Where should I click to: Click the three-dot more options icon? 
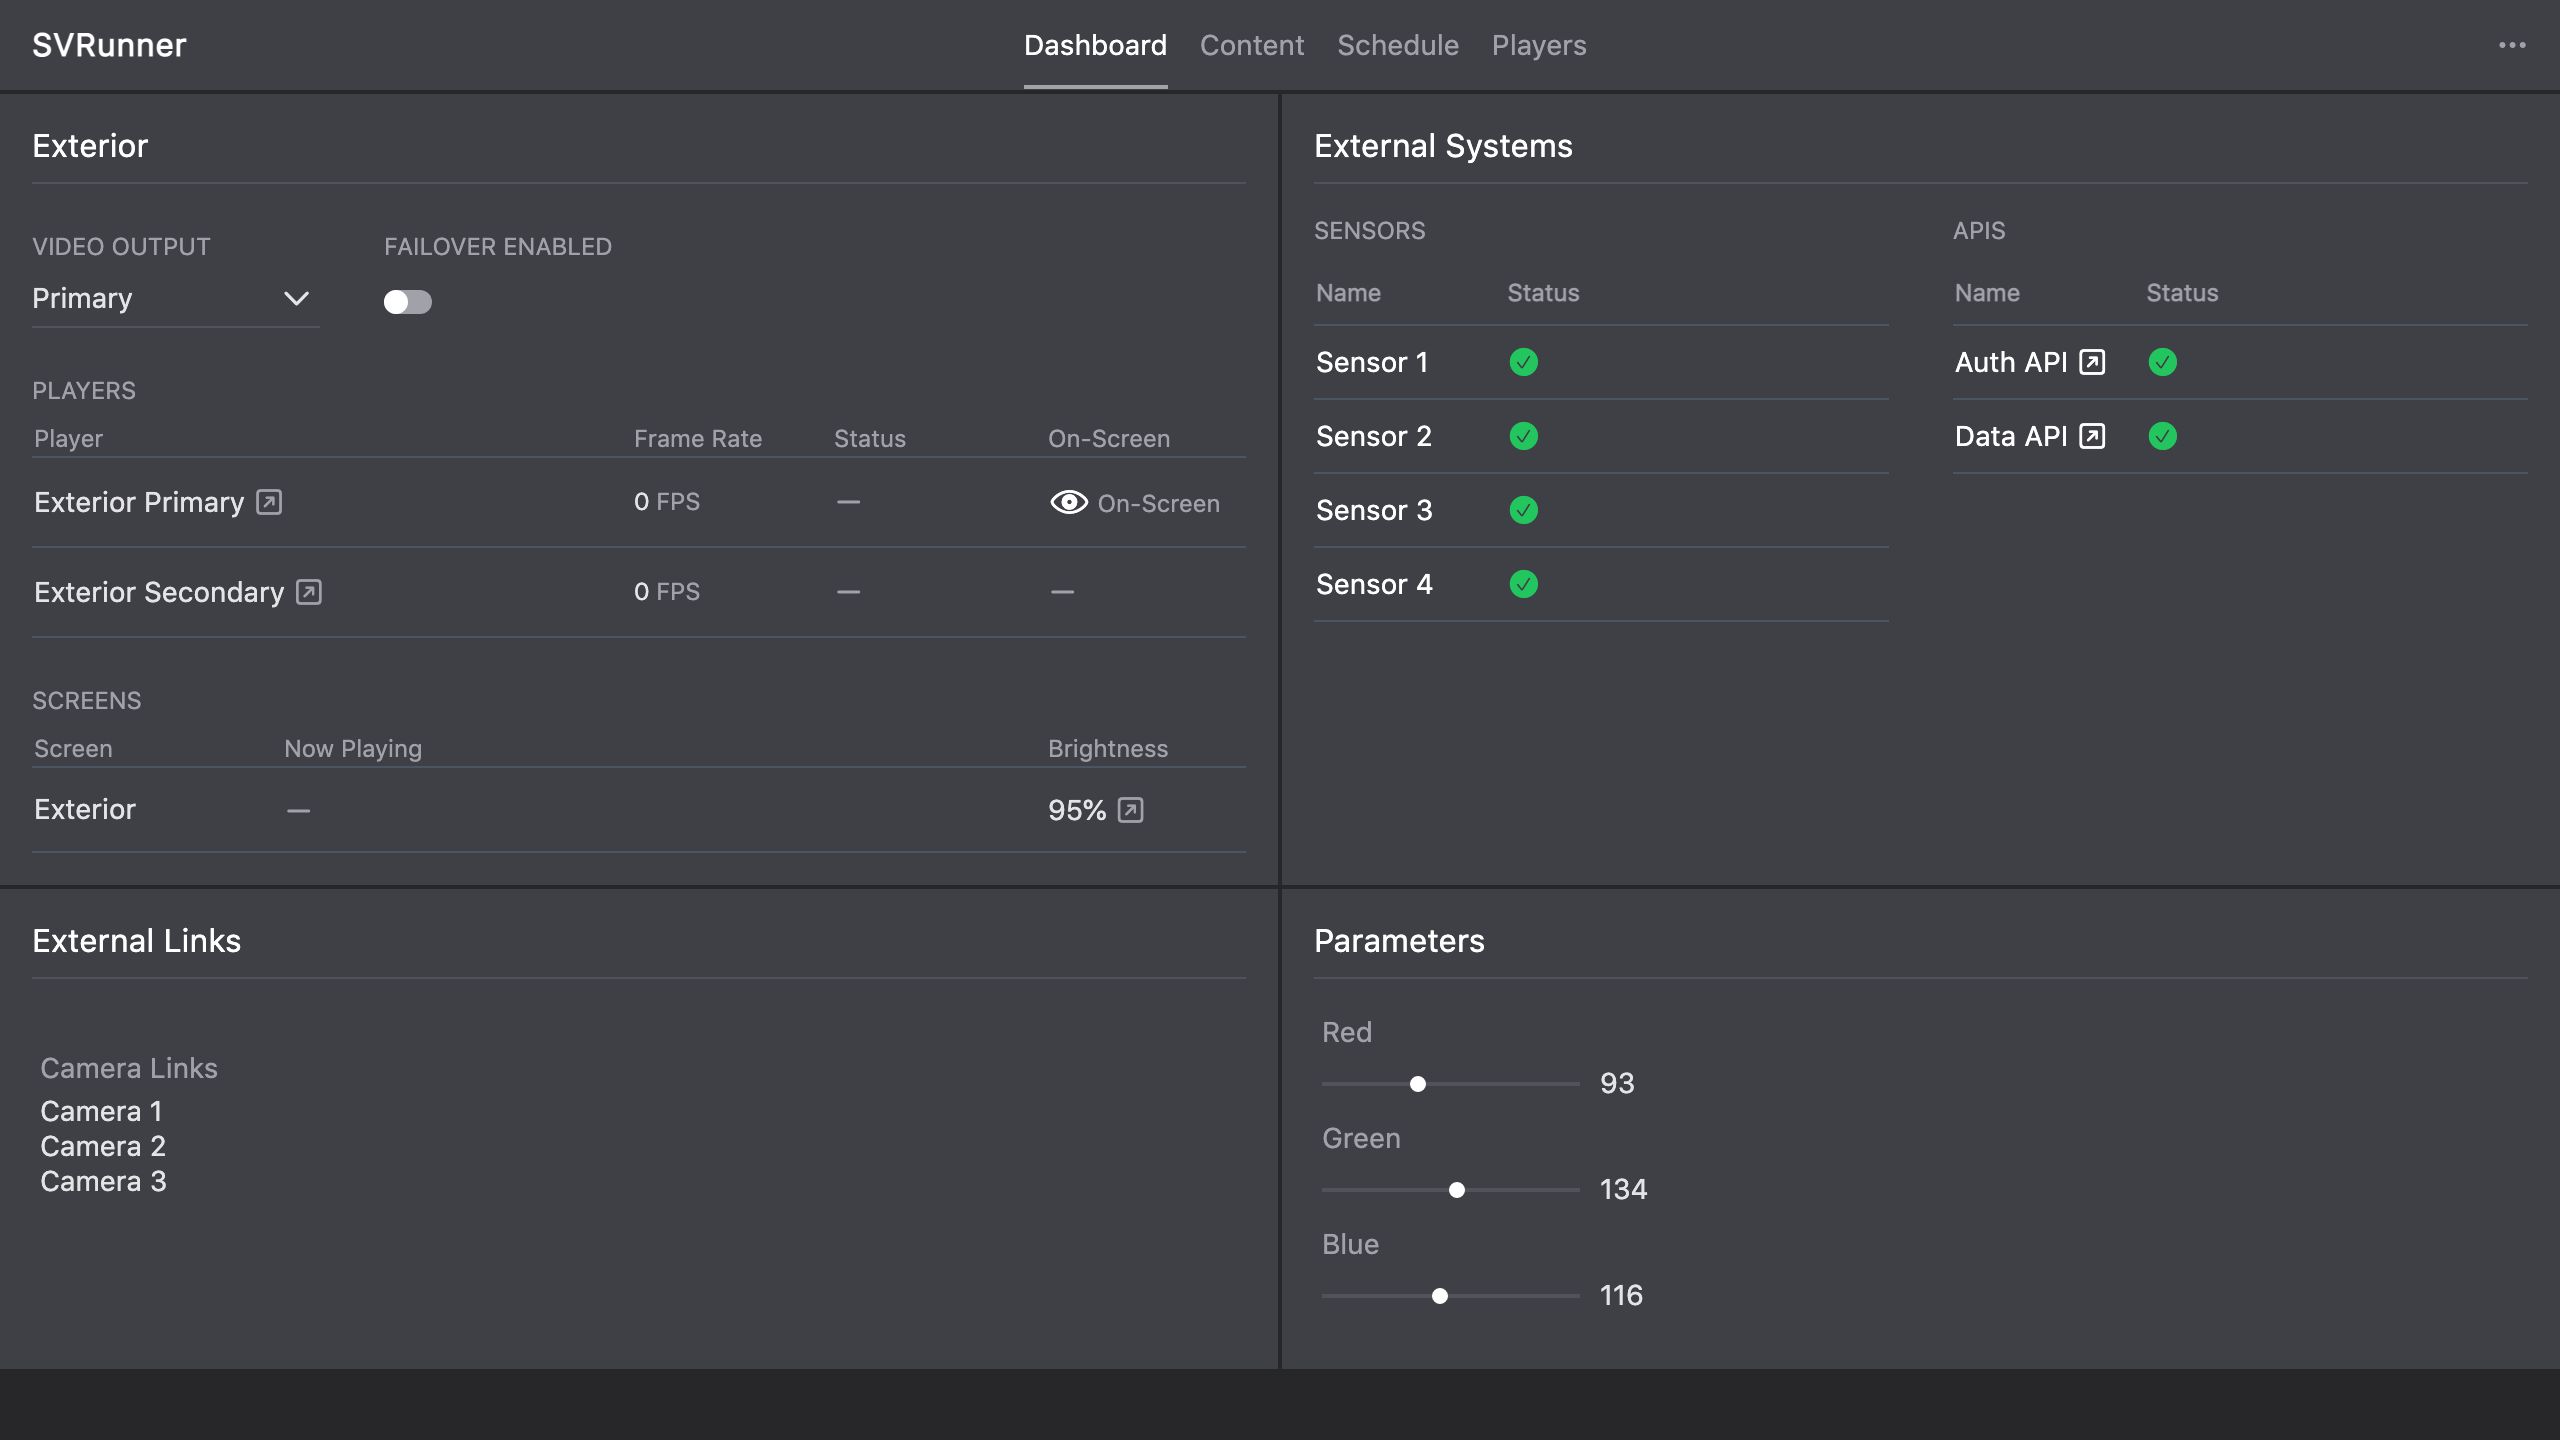pos(2511,45)
